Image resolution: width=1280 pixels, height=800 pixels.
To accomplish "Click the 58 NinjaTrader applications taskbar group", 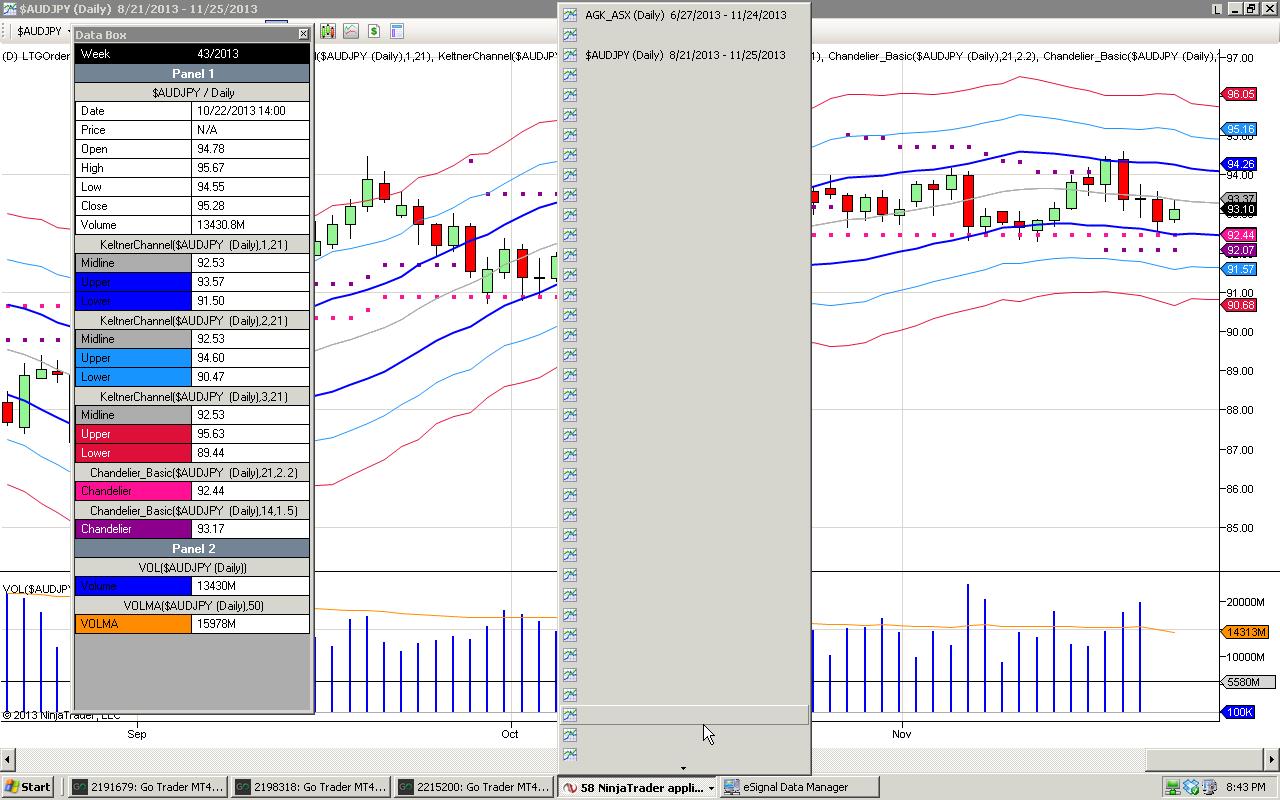I will [x=638, y=787].
